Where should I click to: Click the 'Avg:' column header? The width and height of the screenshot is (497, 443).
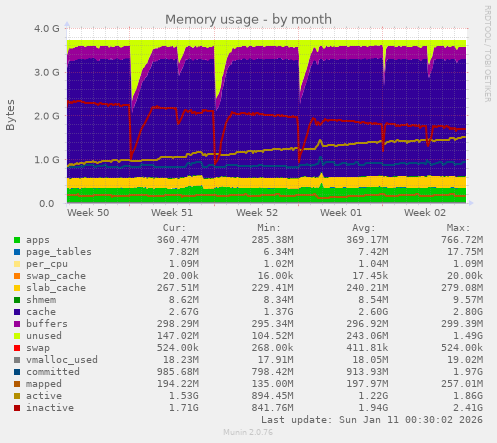tap(364, 228)
